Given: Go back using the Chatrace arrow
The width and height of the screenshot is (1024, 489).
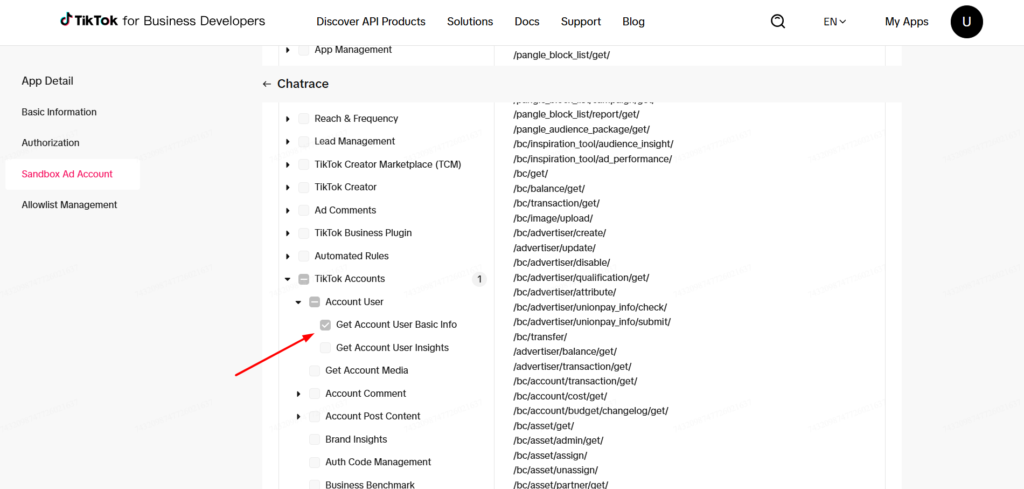Looking at the screenshot, I should pyautogui.click(x=267, y=84).
